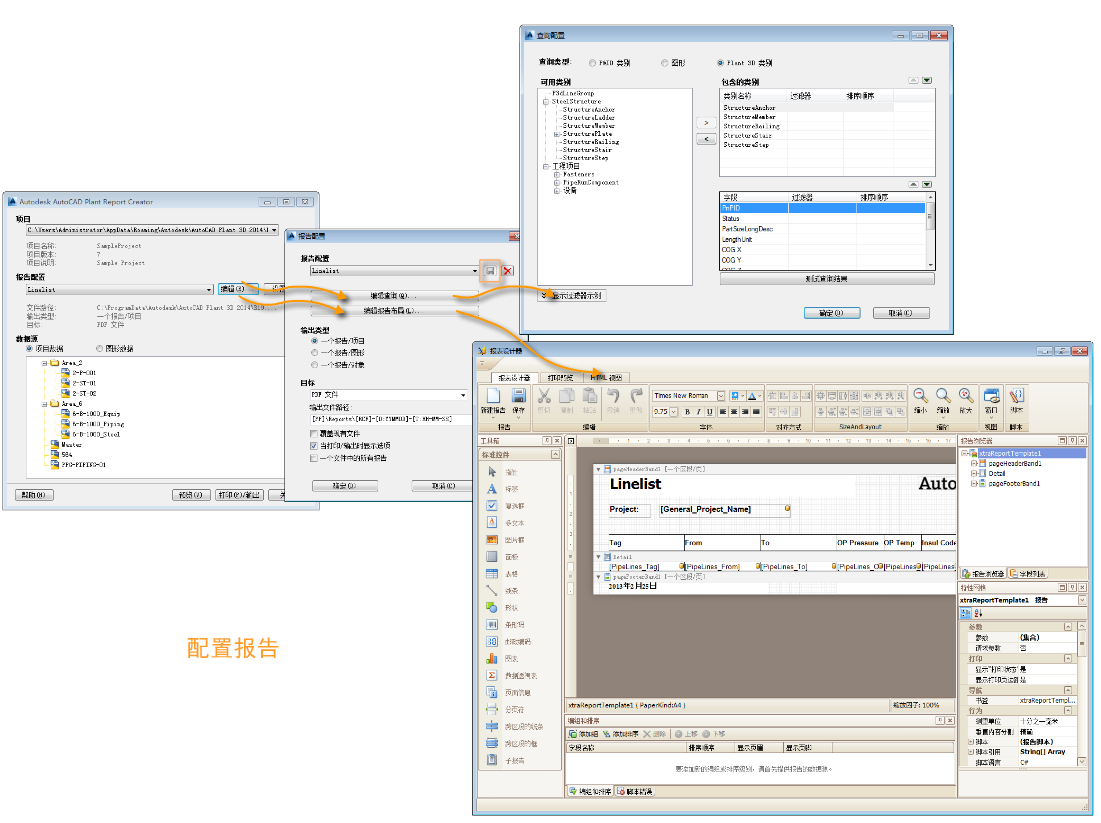Viewport: 1101px width, 823px height.
Task: Click red X delete icon in report config
Action: (x=508, y=271)
